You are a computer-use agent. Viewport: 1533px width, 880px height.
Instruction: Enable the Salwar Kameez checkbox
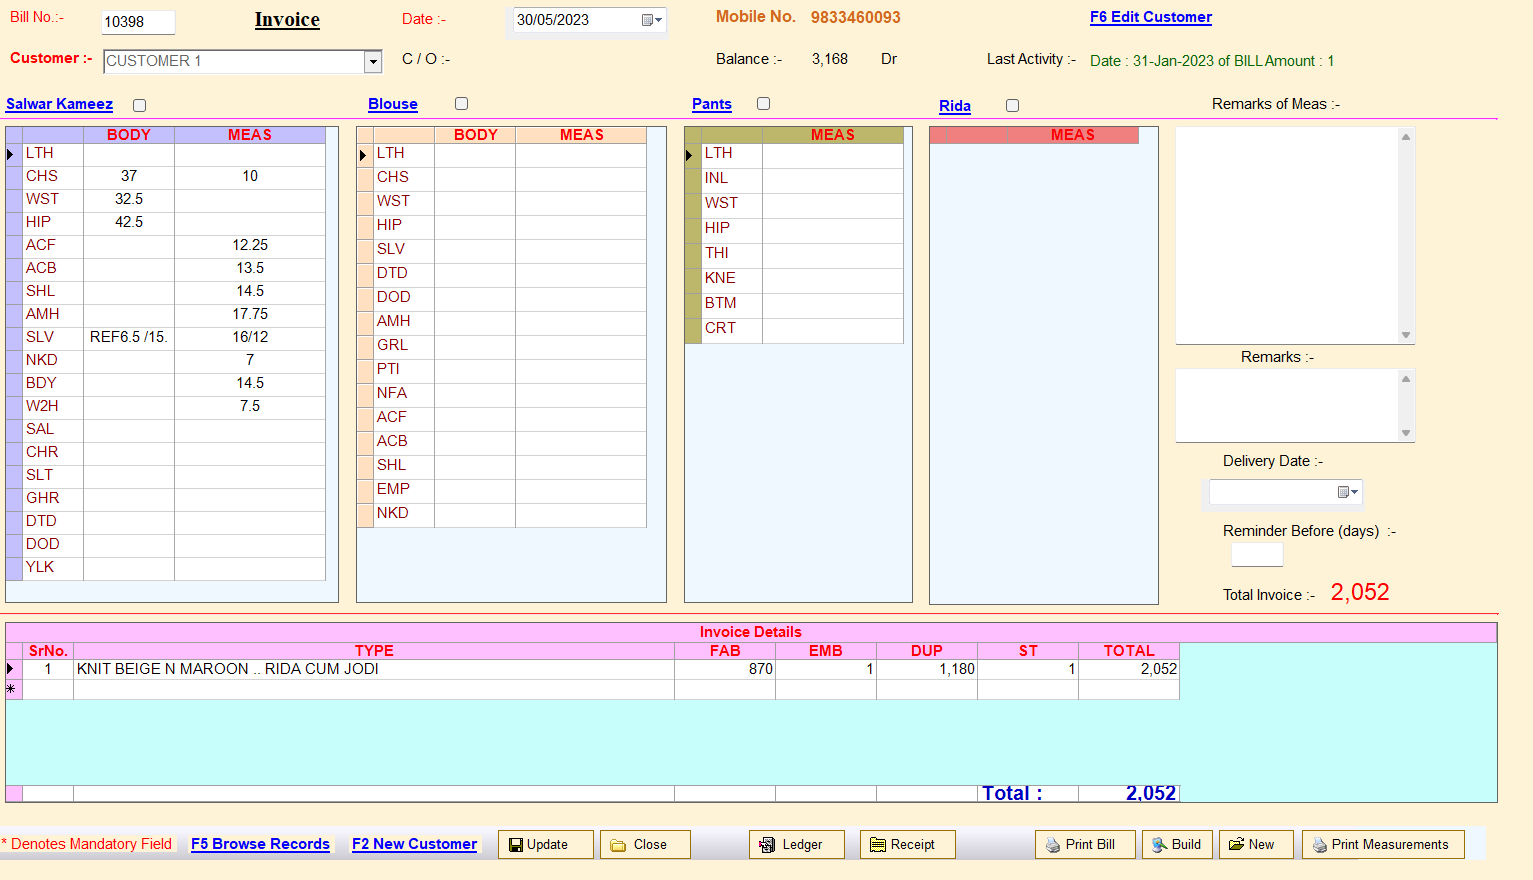tap(140, 105)
